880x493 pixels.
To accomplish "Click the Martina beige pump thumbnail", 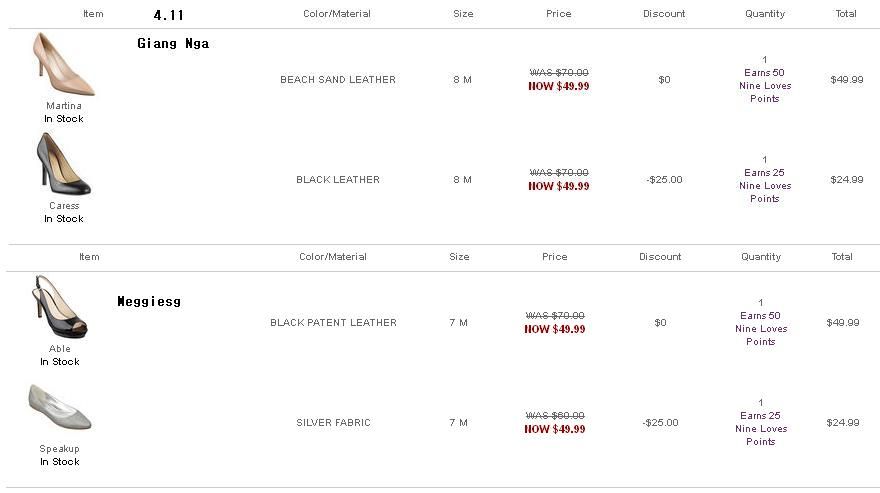I will point(63,65).
